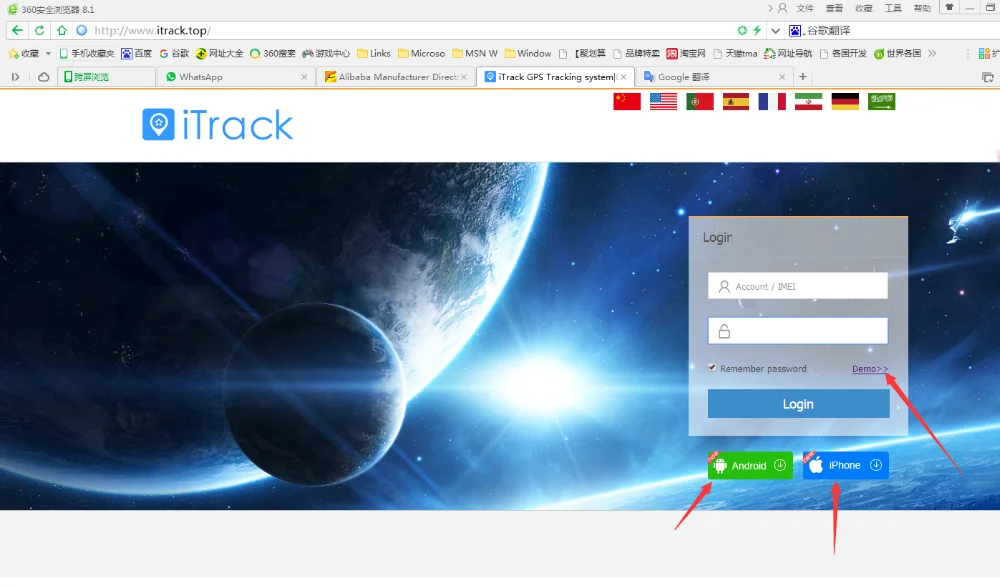Select the China flag language icon
Viewport: 1000px width, 586px height.
tap(626, 101)
